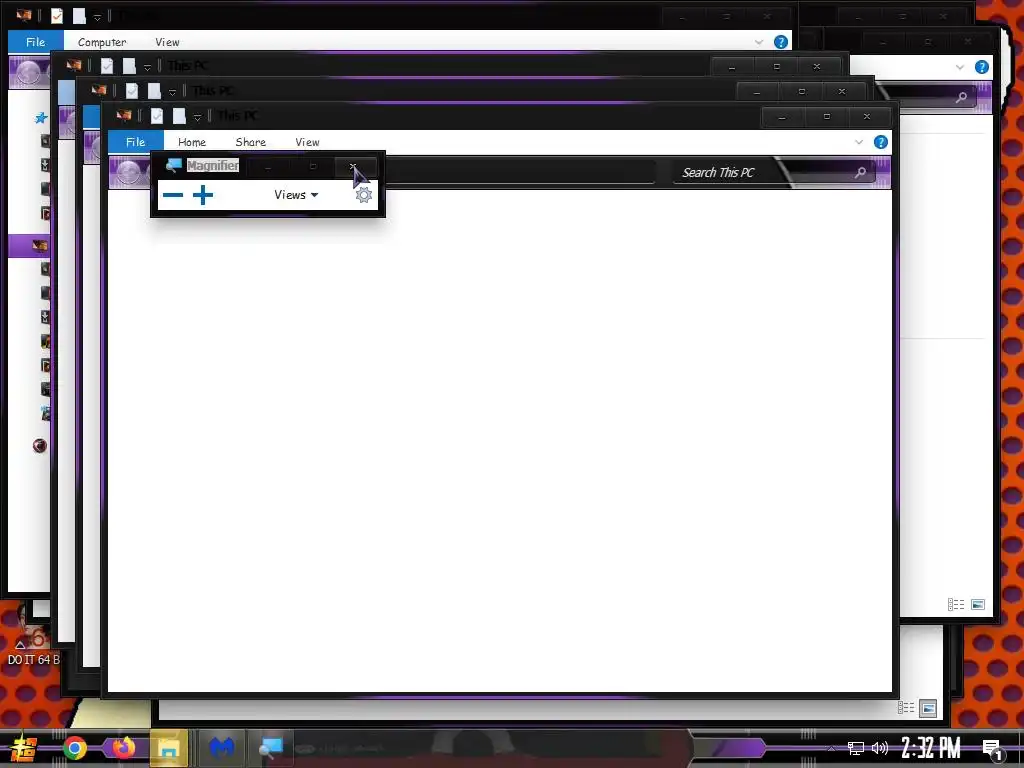
Task: Click Help icon in right background window
Action: [x=982, y=67]
